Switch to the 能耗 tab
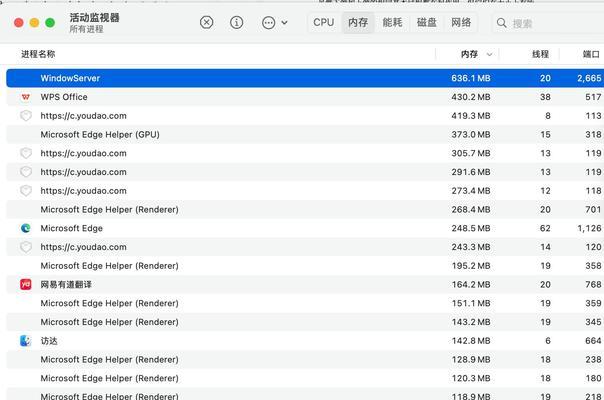 click(x=392, y=22)
